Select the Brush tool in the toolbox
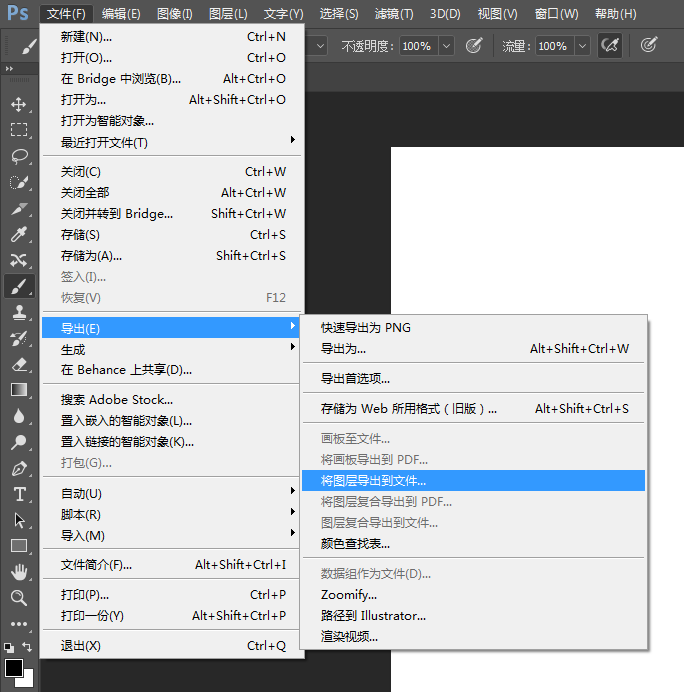This screenshot has height=692, width=684. [x=19, y=286]
